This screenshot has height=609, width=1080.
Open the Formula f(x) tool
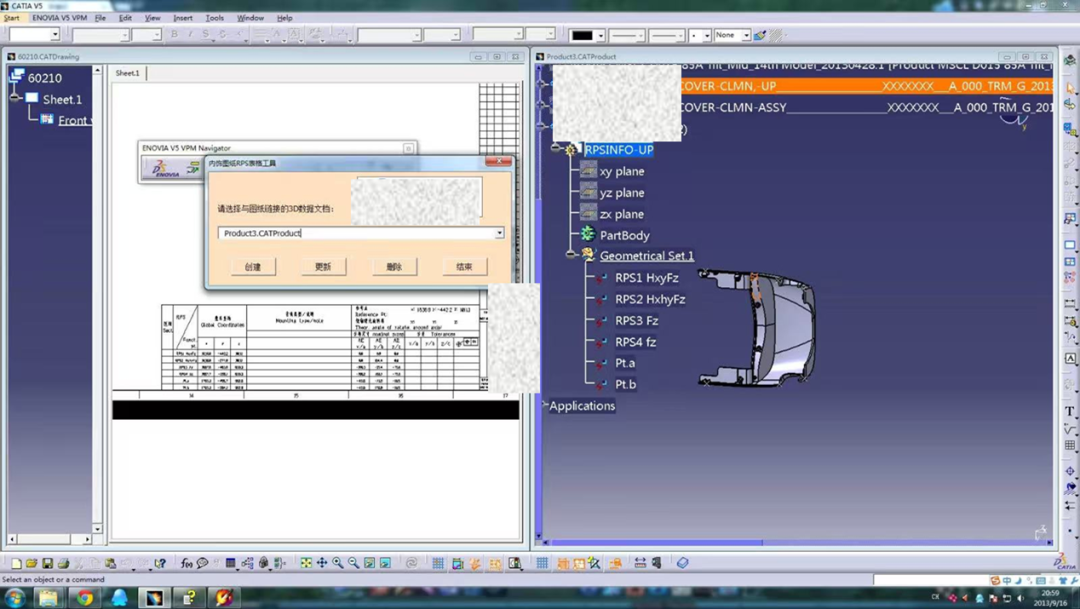pyautogui.click(x=186, y=564)
